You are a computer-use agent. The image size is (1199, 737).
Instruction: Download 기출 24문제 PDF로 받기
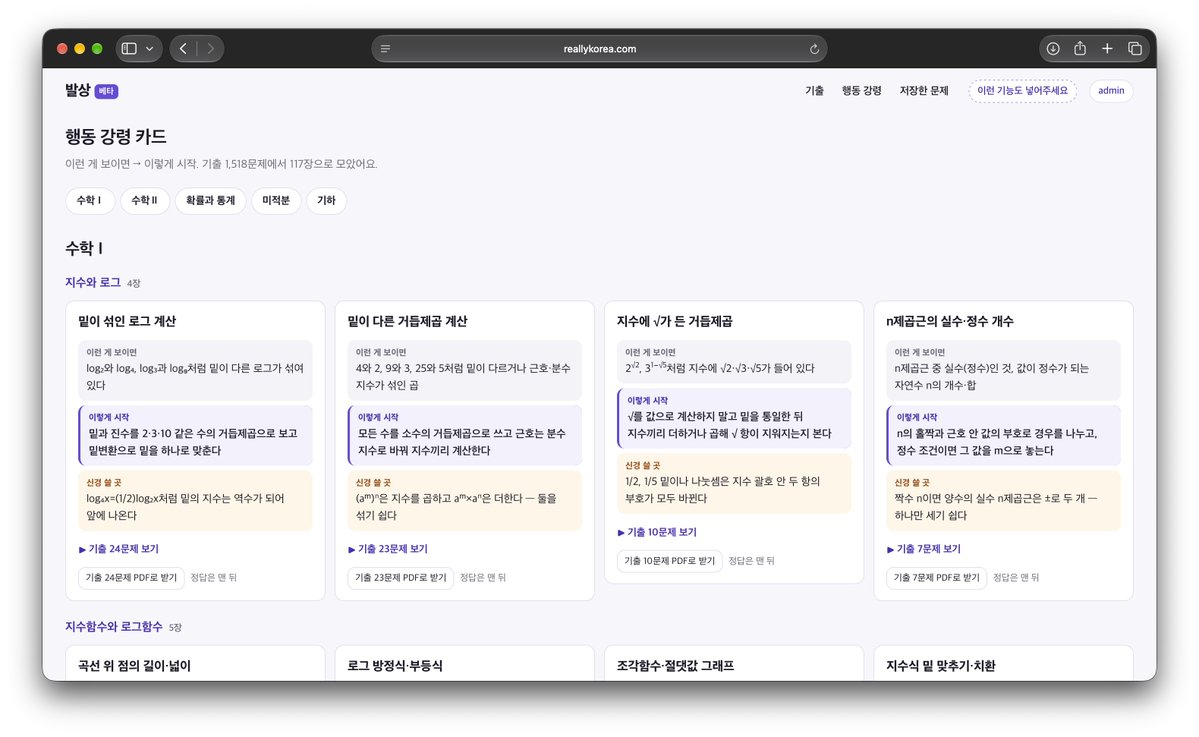[x=131, y=578]
